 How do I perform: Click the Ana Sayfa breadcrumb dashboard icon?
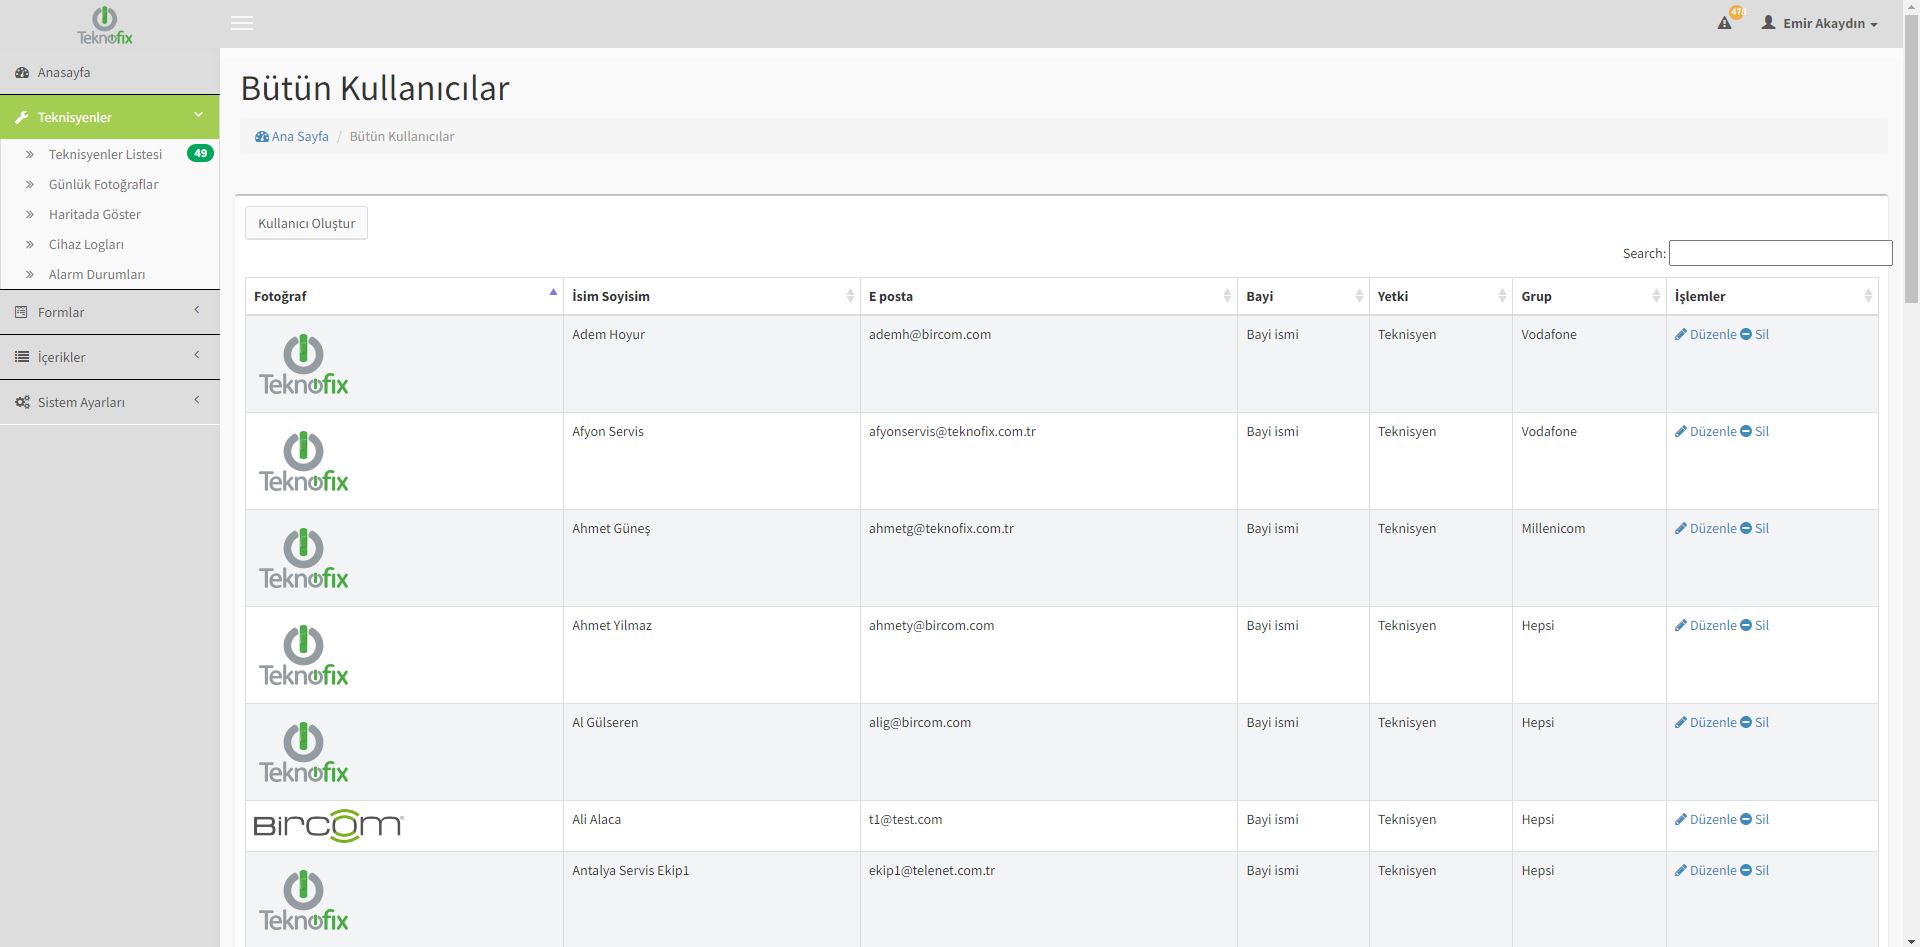point(261,137)
